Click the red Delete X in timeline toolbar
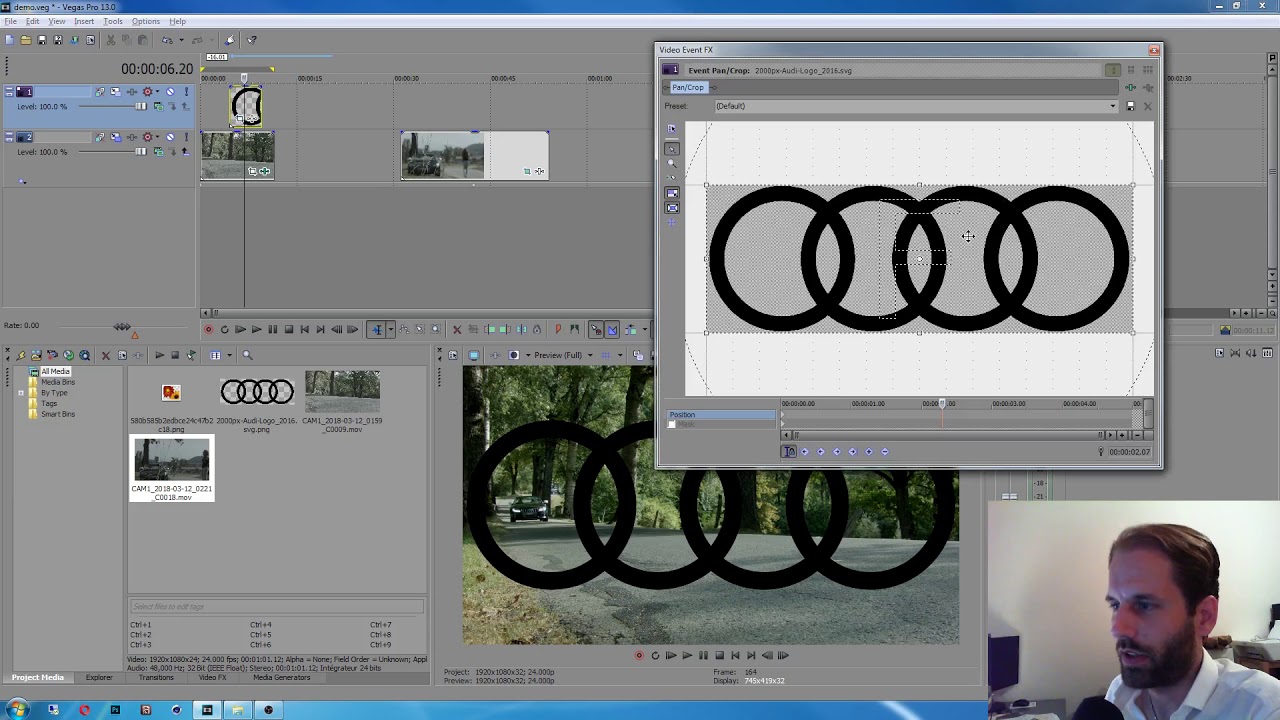This screenshot has width=1280, height=720. 457,329
